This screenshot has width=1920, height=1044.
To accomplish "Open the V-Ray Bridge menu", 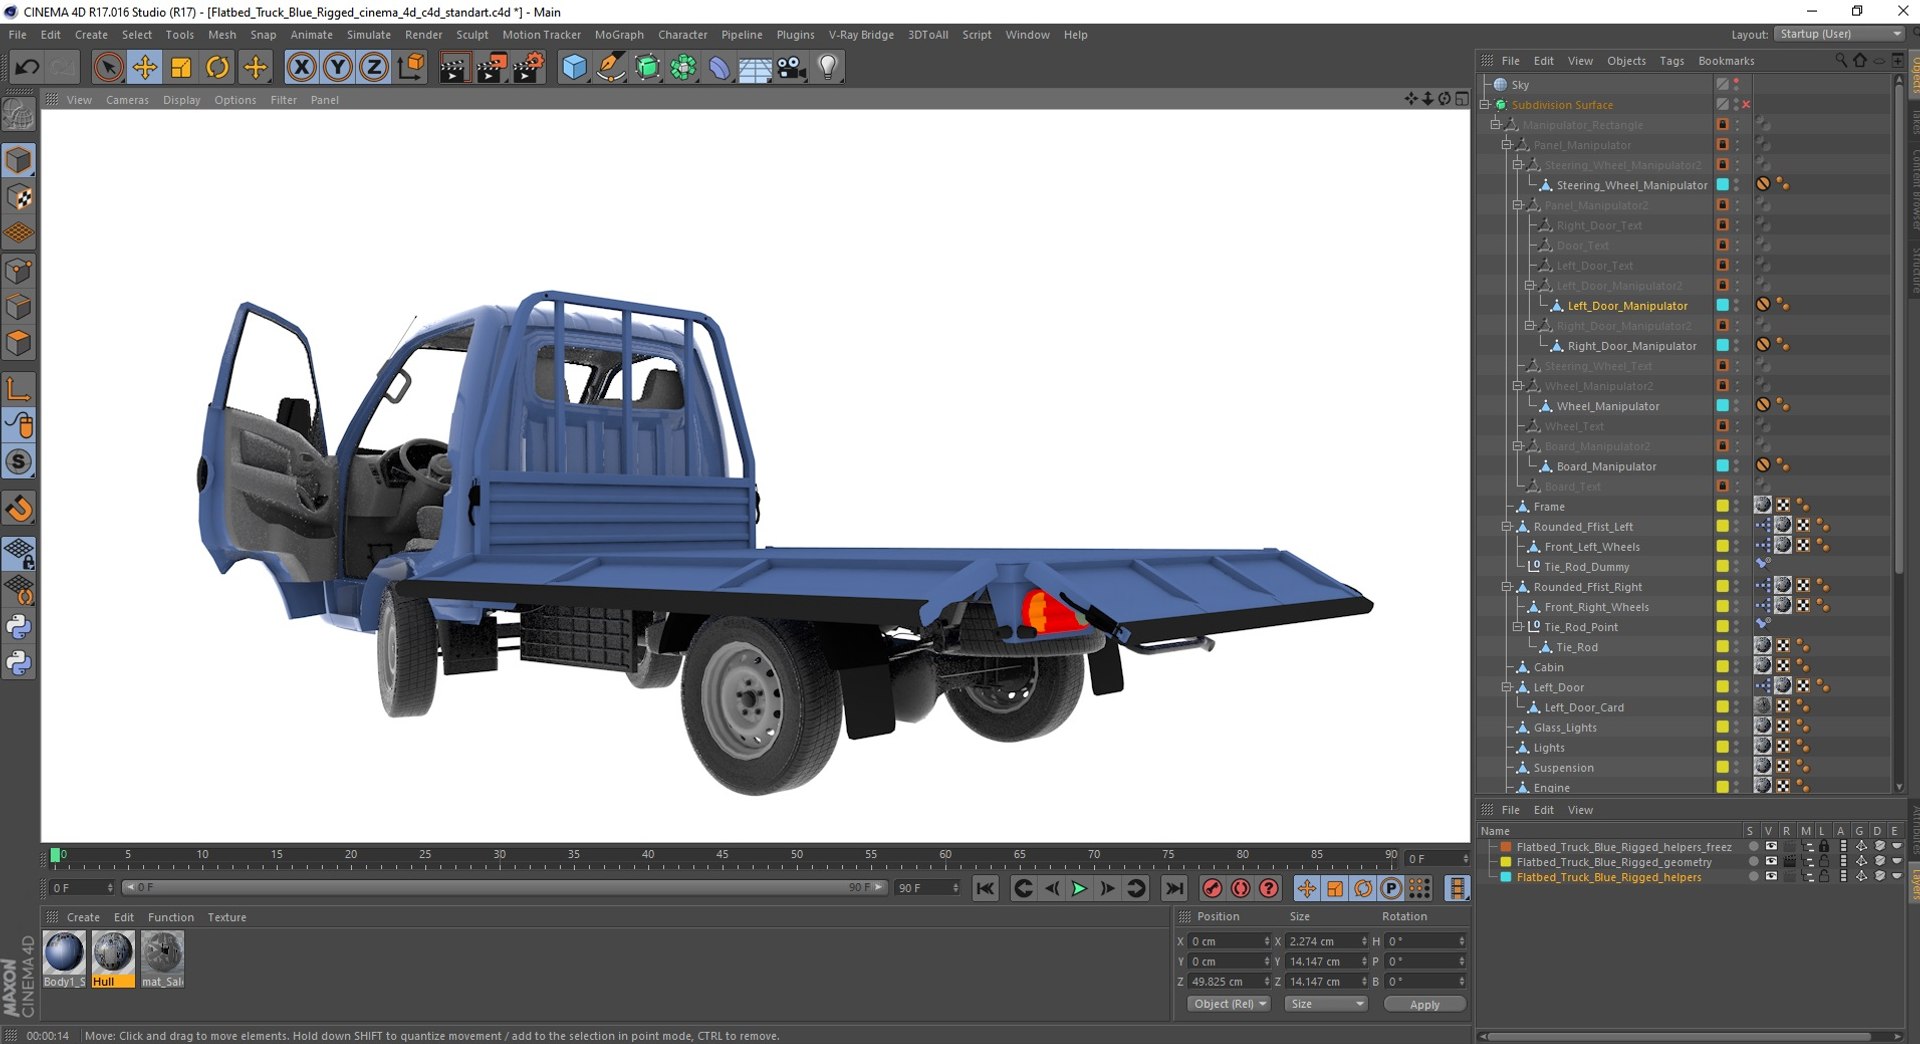I will (x=861, y=34).
